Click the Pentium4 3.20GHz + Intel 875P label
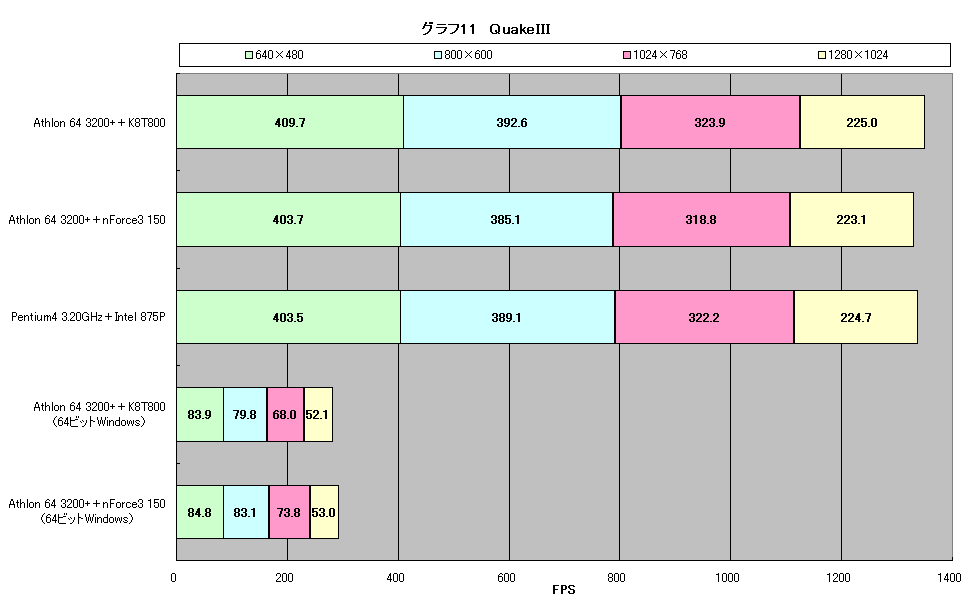 coord(88,317)
